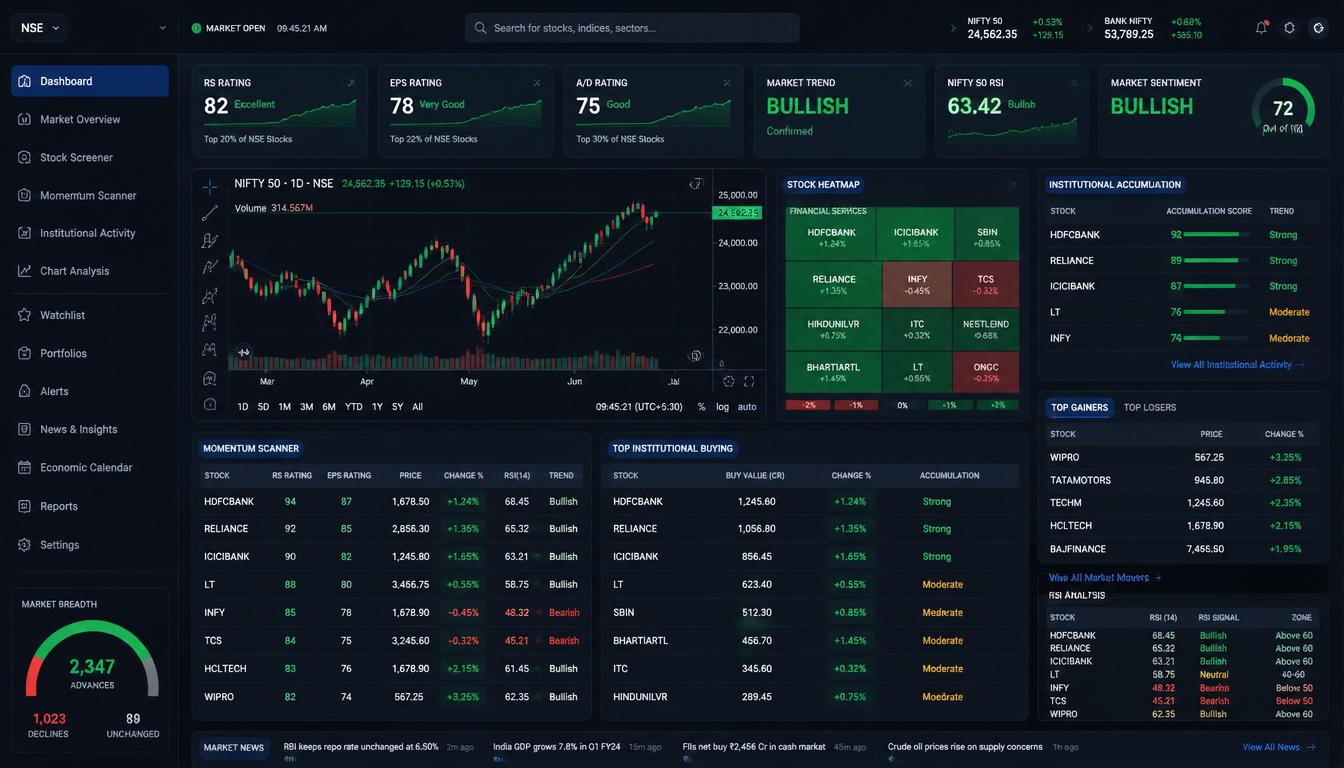
Task: Close the EPS Rating card
Action: tap(537, 83)
